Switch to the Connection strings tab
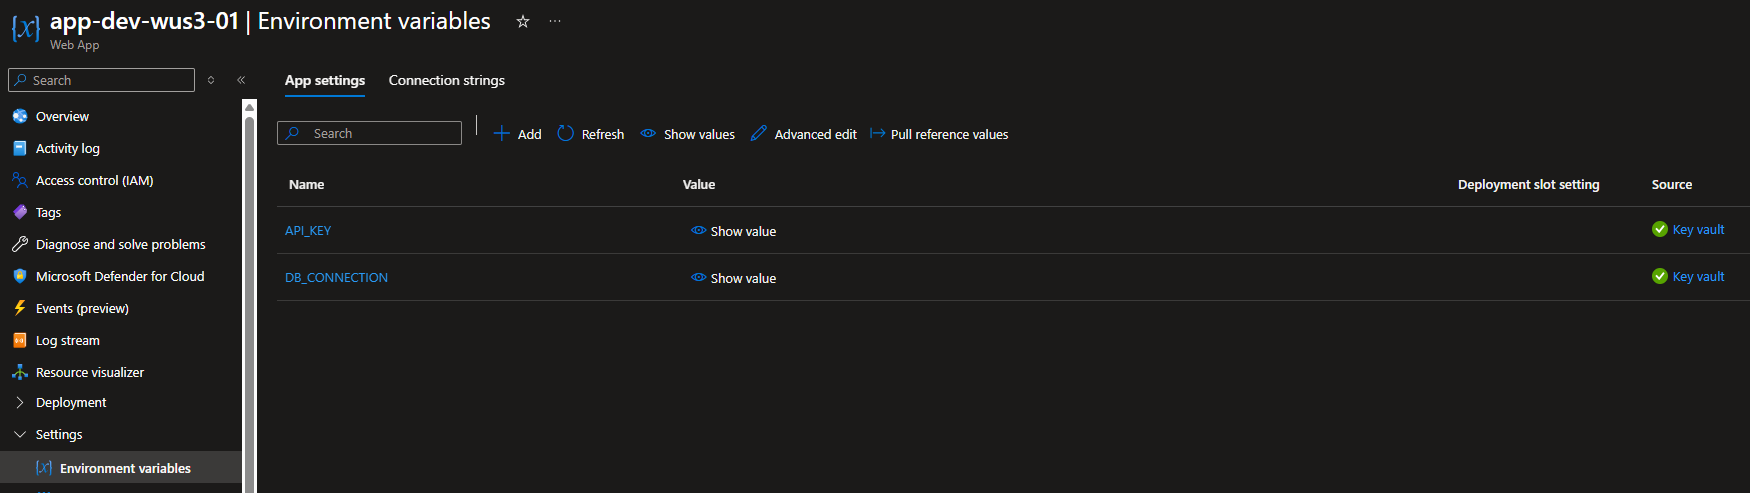The image size is (1750, 493). coord(447,80)
